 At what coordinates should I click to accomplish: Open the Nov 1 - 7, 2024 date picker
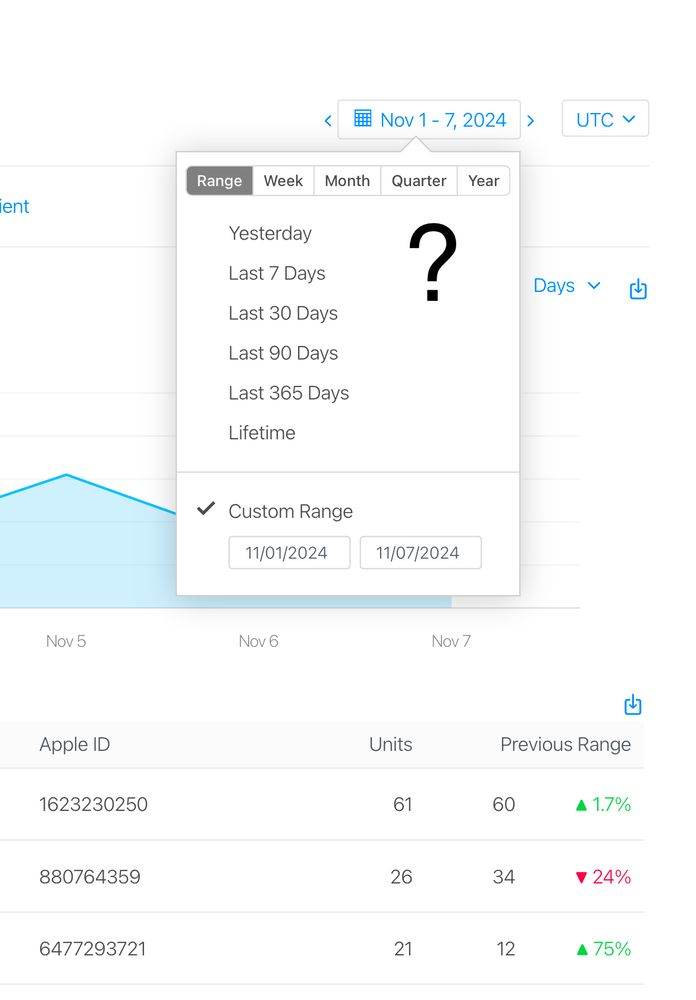[x=429, y=119]
